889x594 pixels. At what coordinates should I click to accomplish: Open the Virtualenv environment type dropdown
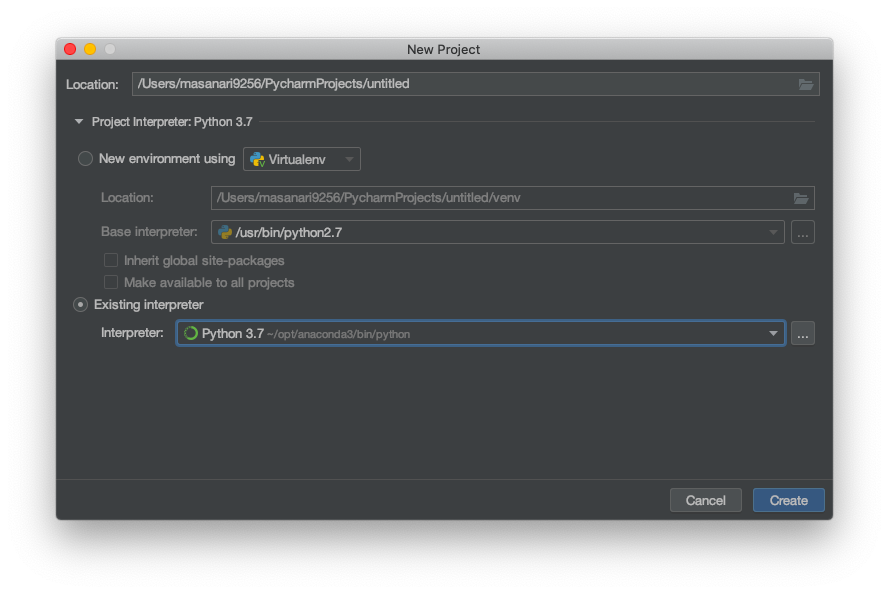point(302,159)
